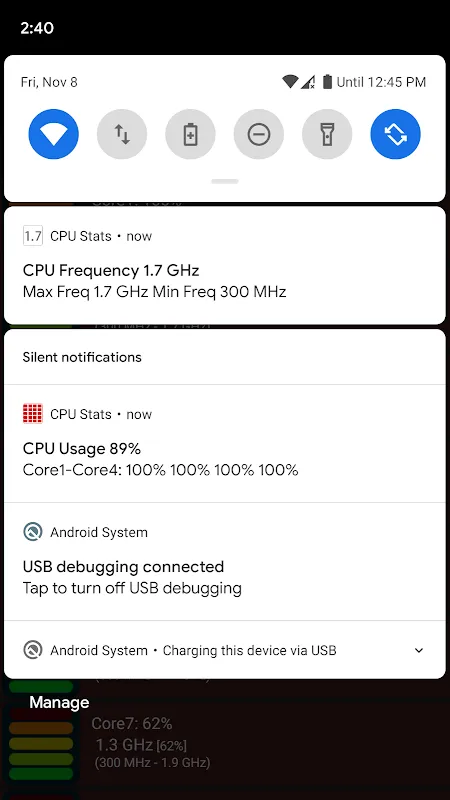This screenshot has height=800, width=450.
Task: Expand the Charging via USB notification chevron
Action: (419, 651)
